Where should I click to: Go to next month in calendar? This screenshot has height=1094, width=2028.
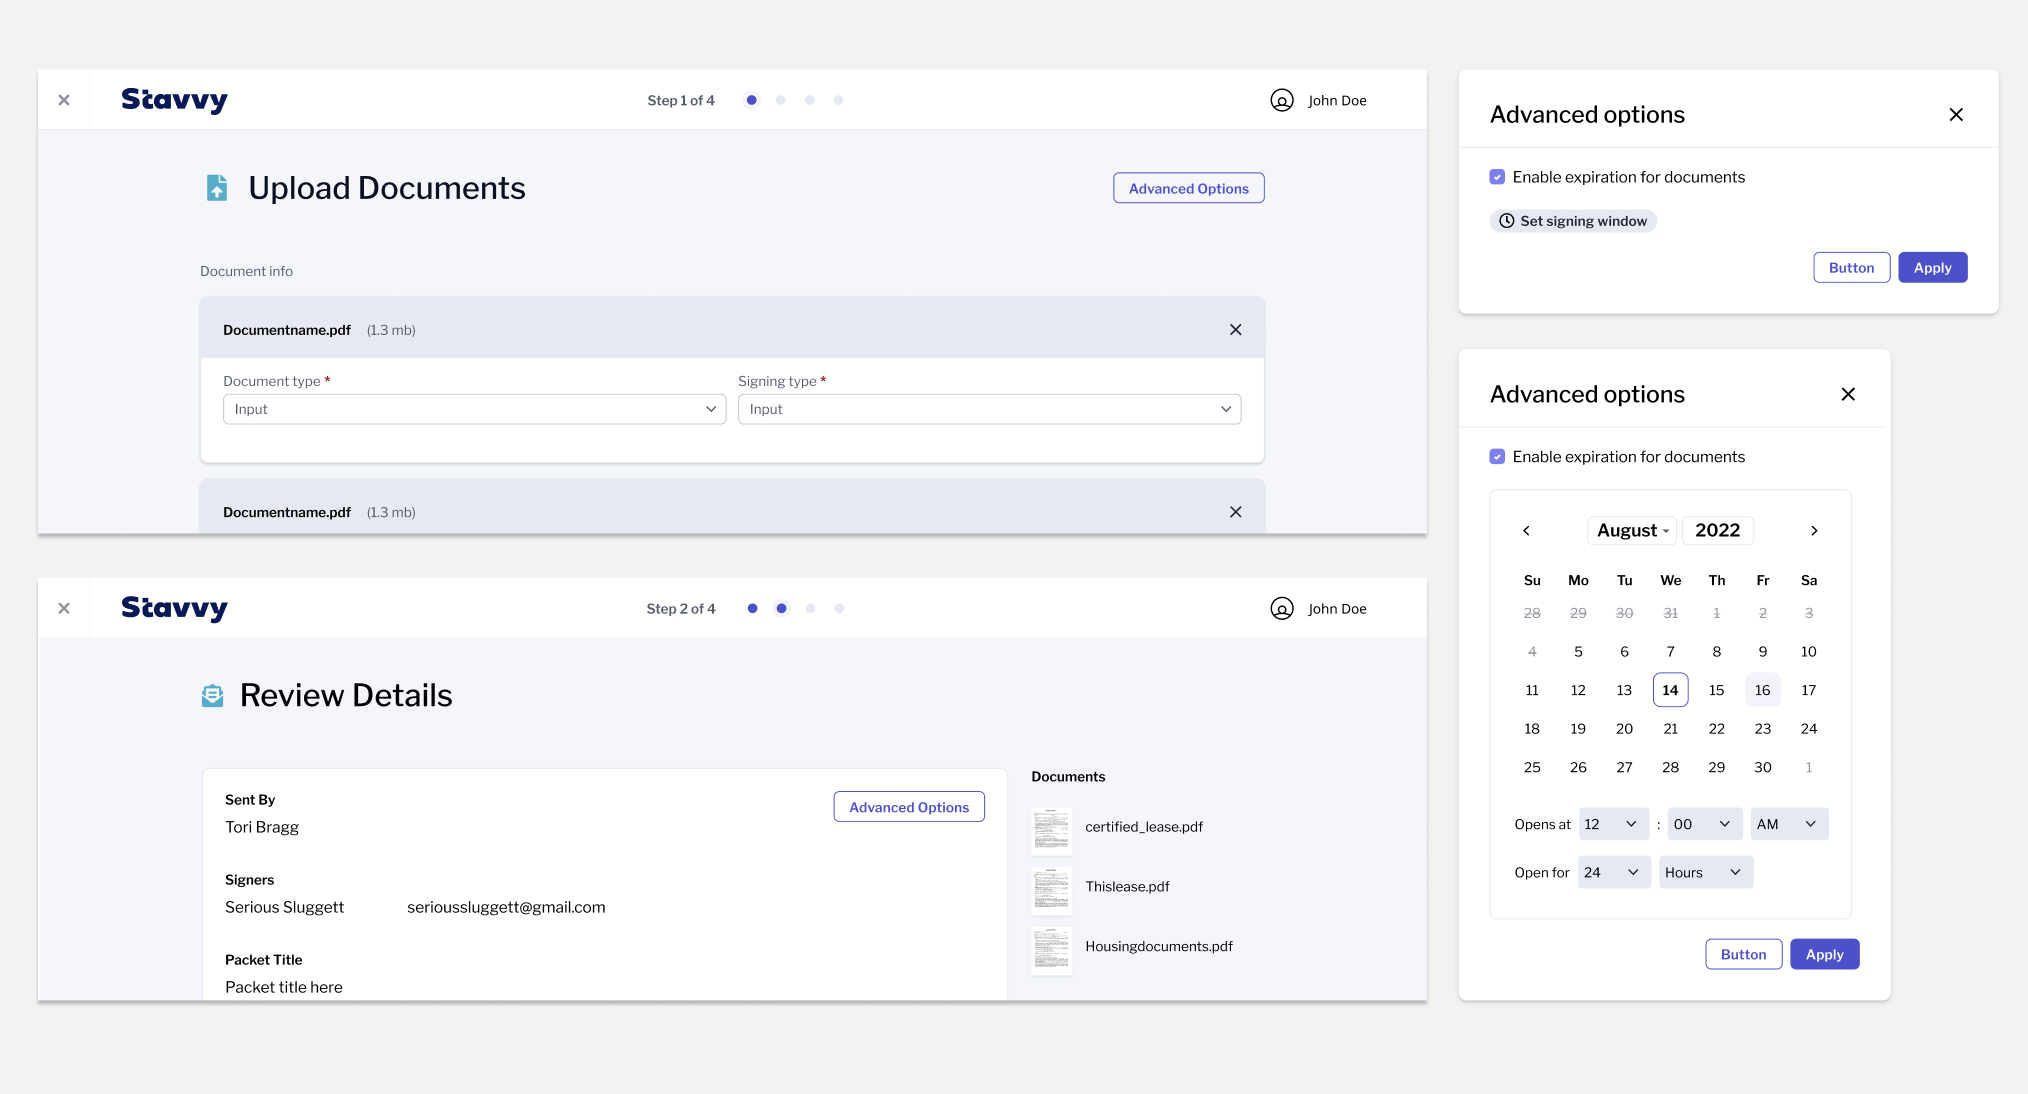[x=1813, y=531]
